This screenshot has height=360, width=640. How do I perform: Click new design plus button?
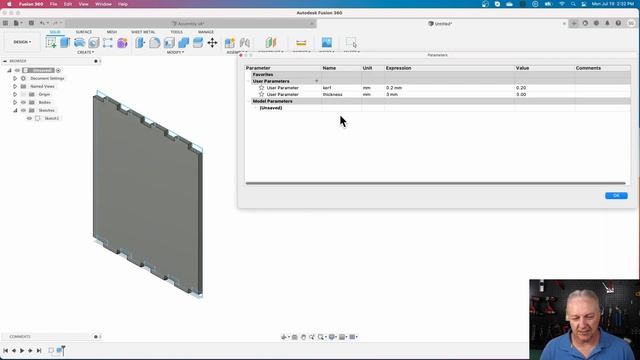574,23
